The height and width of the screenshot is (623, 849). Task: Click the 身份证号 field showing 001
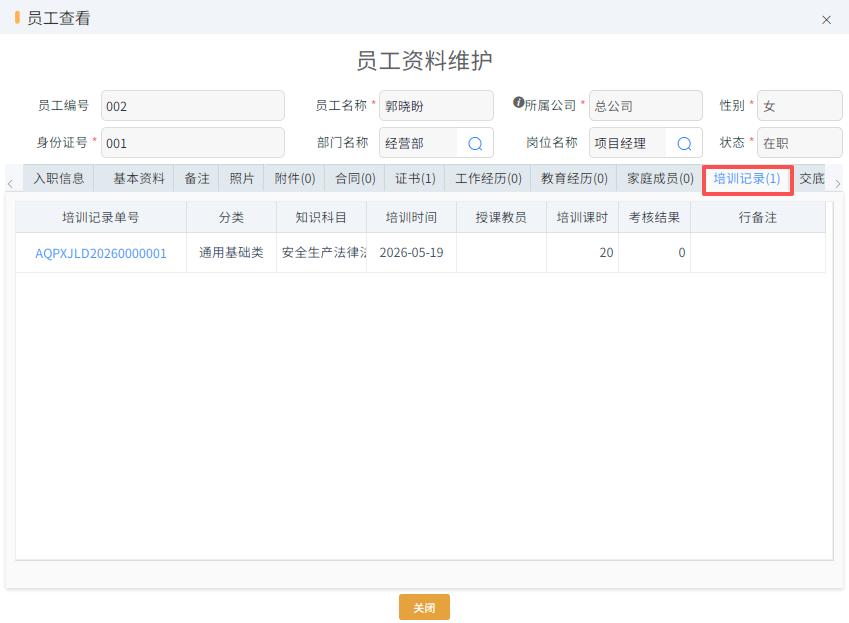point(193,143)
